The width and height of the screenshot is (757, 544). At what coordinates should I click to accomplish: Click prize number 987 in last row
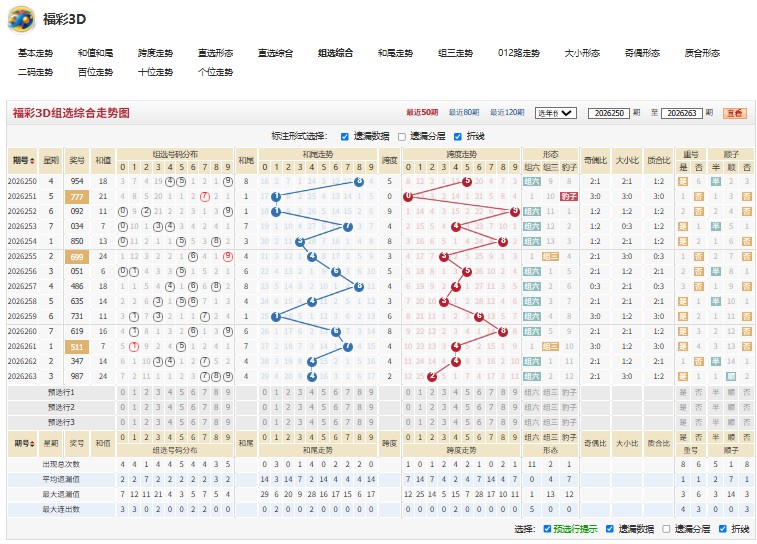click(x=77, y=376)
